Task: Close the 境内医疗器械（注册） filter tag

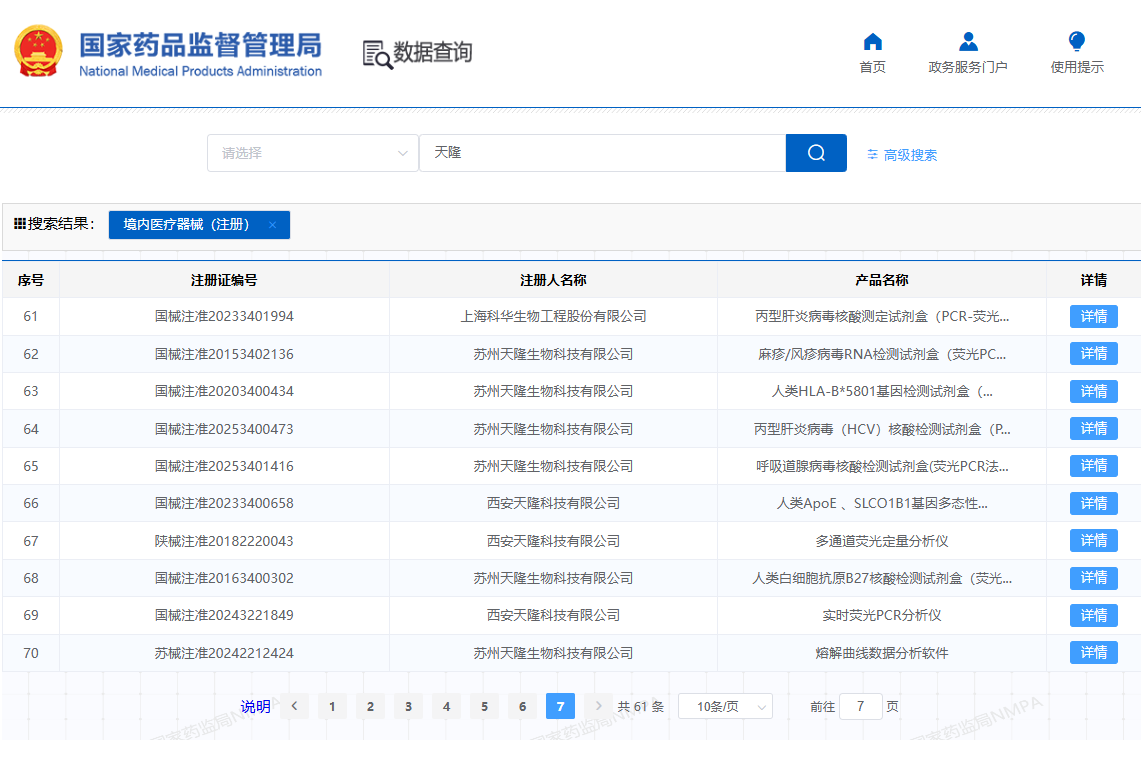Action: [x=272, y=225]
